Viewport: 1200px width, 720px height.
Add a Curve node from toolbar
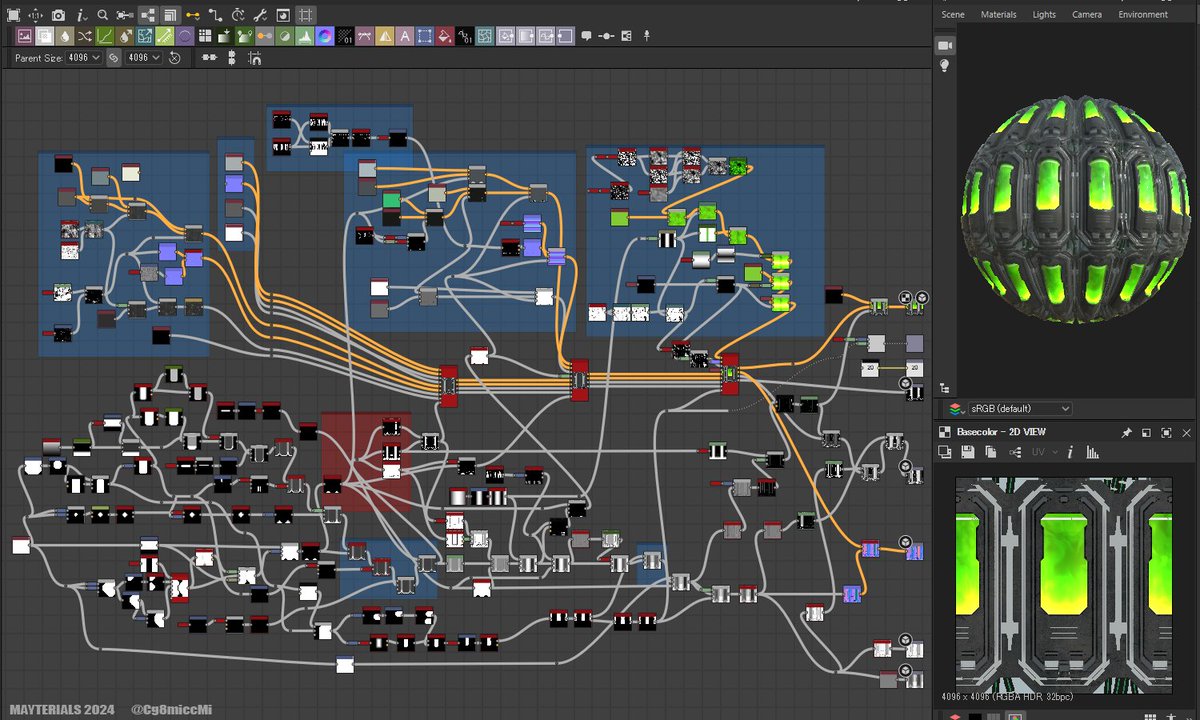click(104, 36)
